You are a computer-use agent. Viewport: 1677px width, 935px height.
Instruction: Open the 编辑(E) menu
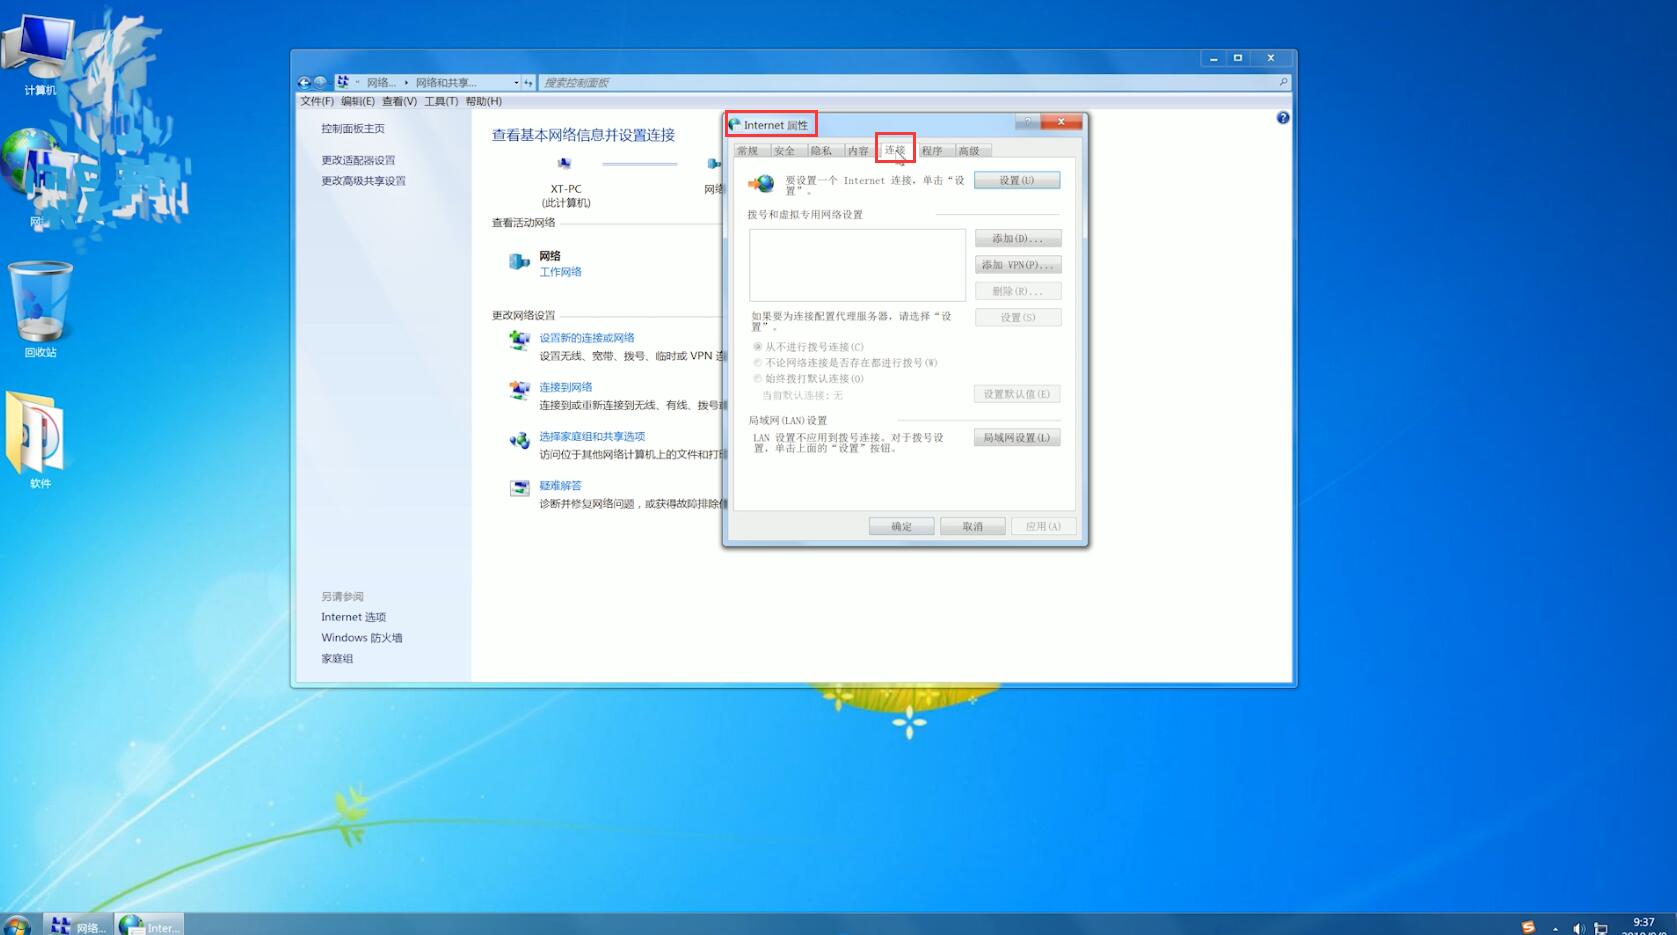[357, 101]
